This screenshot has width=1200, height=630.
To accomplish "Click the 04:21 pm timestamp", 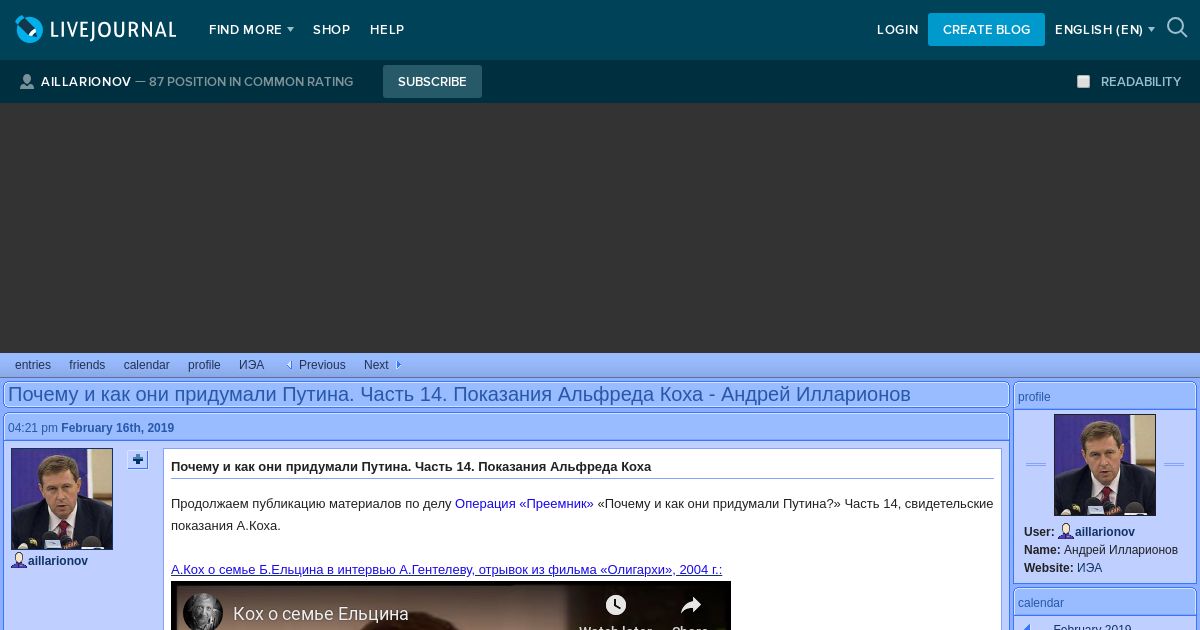I will pyautogui.click(x=33, y=428).
